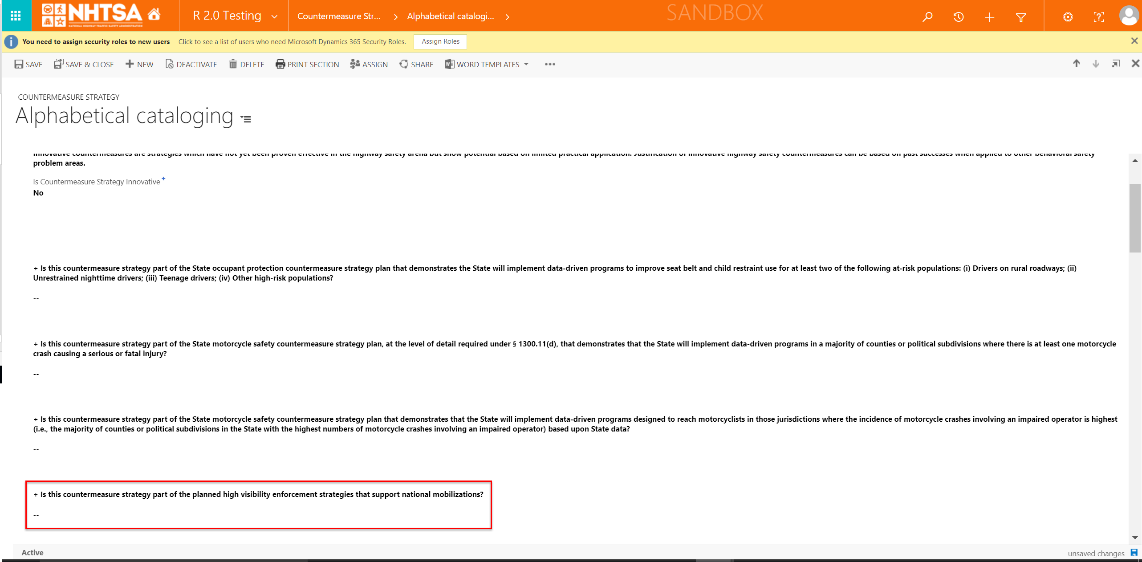1142x562 pixels.
Task: Click the plus quick create icon
Action: pyautogui.click(x=989, y=17)
